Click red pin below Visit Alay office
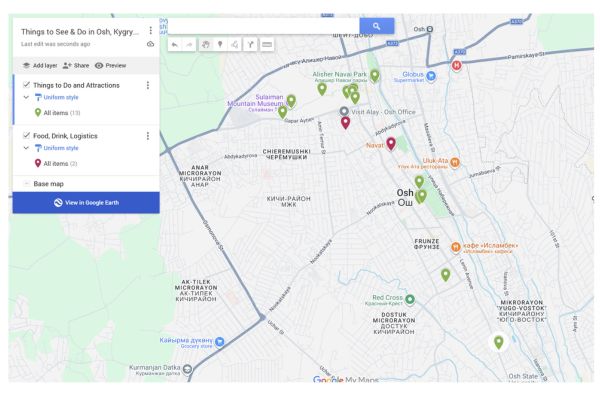This screenshot has width=600, height=400. 345,123
